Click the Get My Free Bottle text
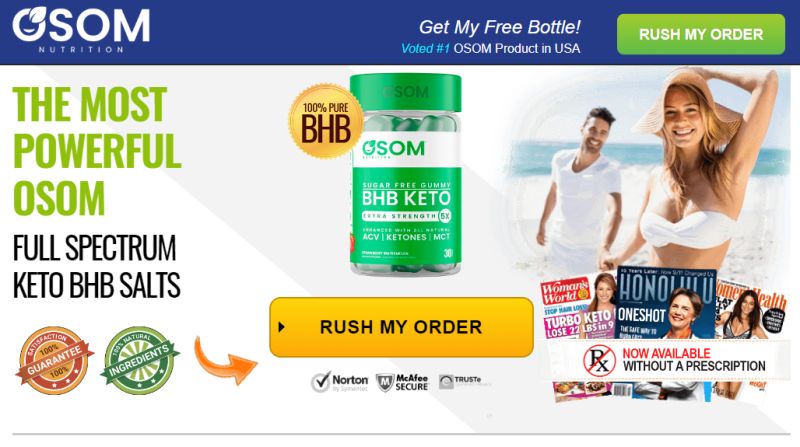 click(499, 27)
